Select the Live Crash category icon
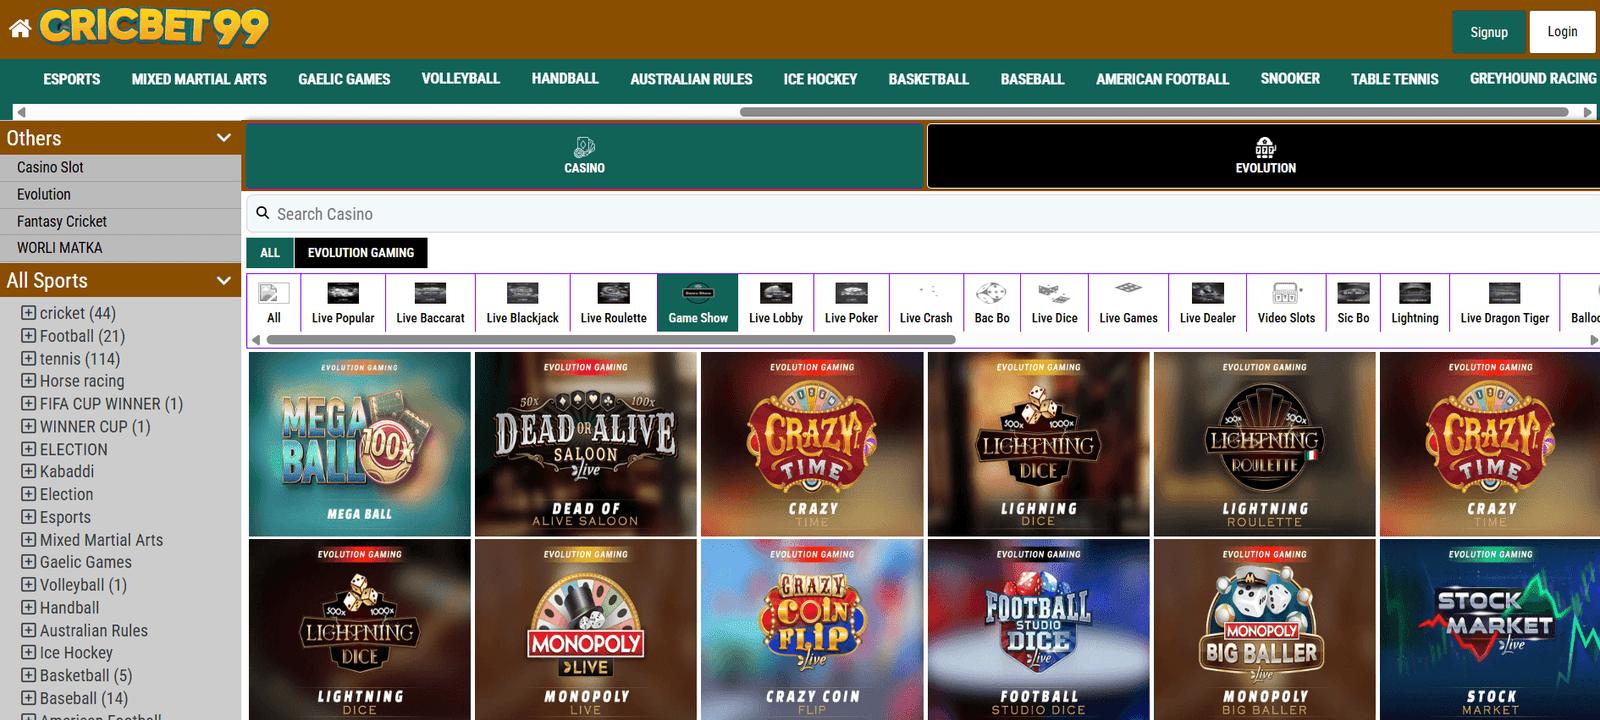Image resolution: width=1600 pixels, height=720 pixels. pos(926,292)
